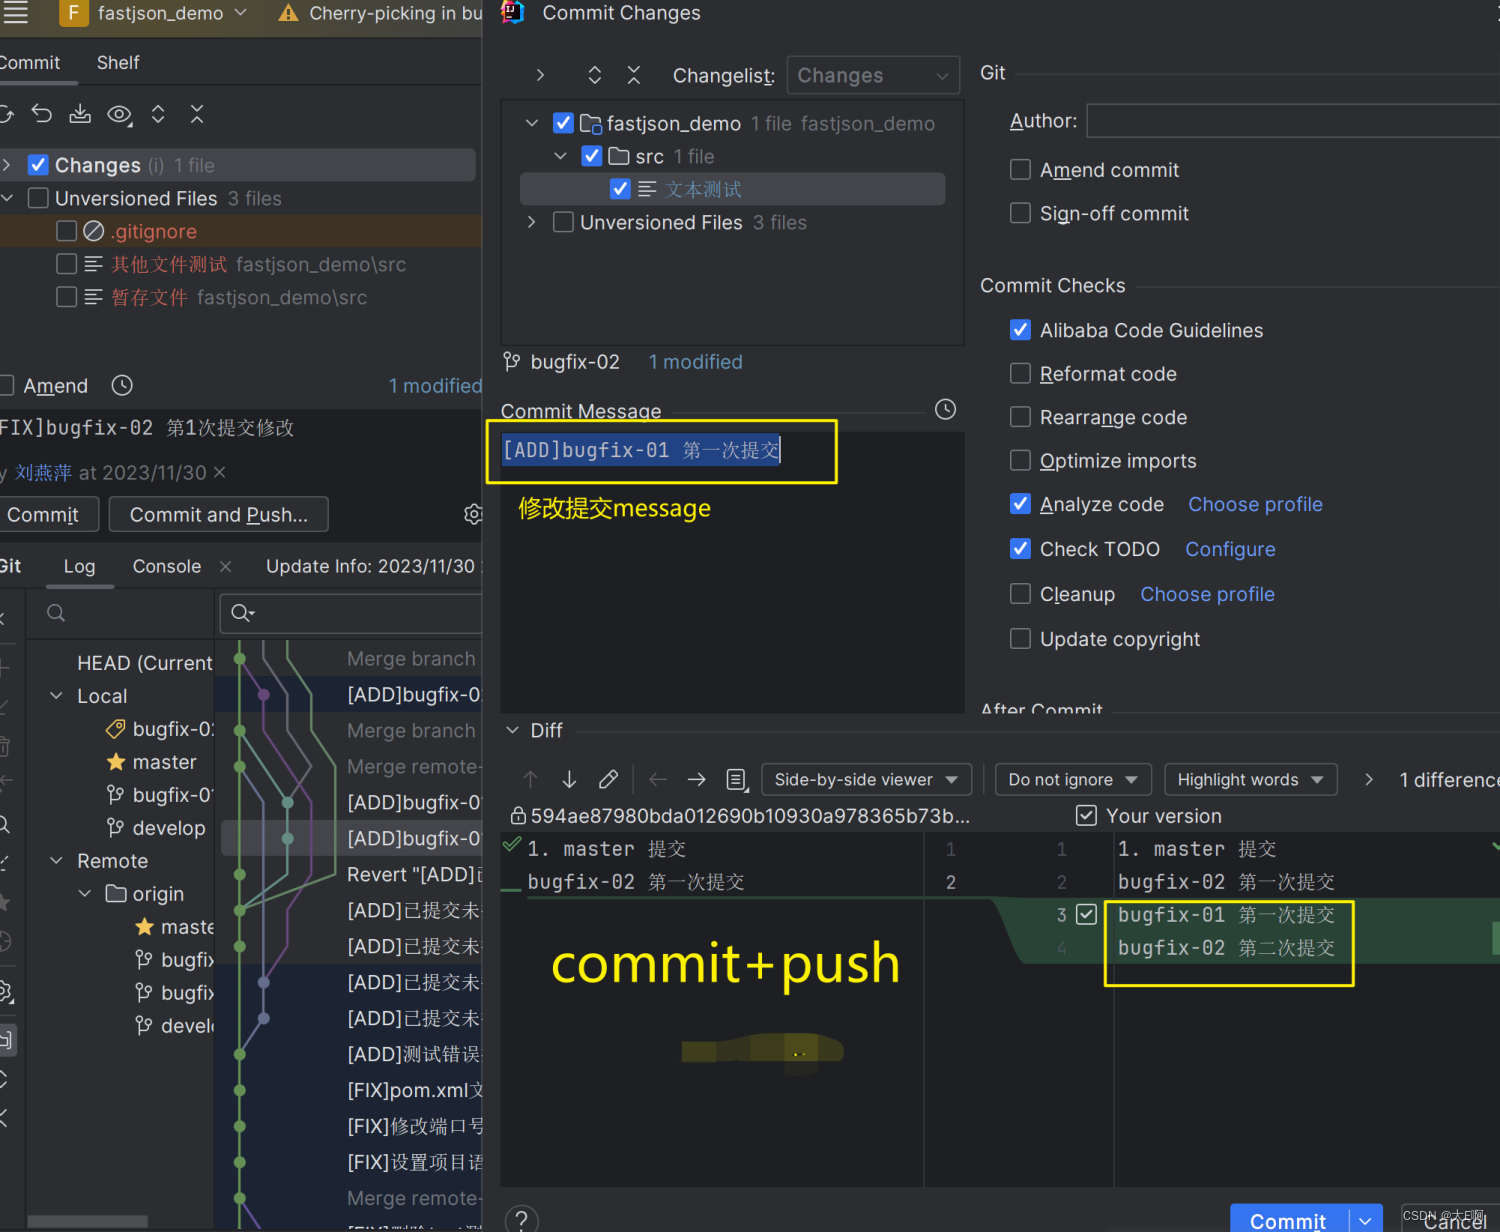Click the Commit and Push... button

tap(218, 514)
